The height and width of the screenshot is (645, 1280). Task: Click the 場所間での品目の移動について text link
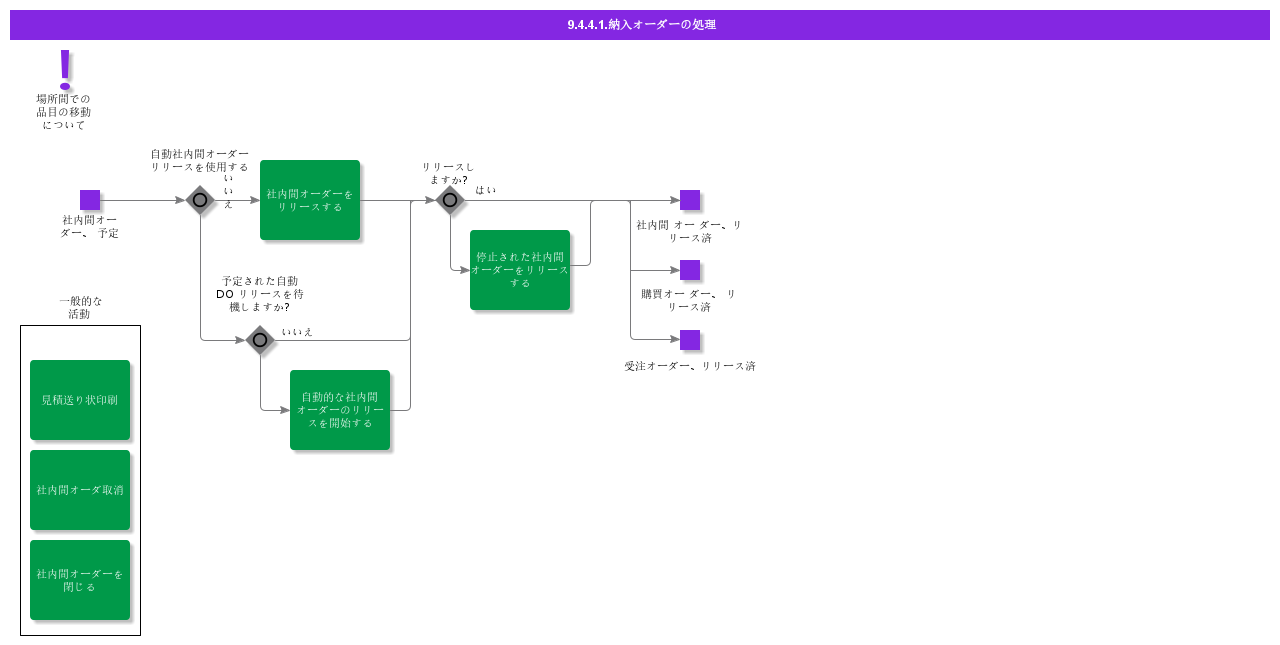click(x=64, y=112)
